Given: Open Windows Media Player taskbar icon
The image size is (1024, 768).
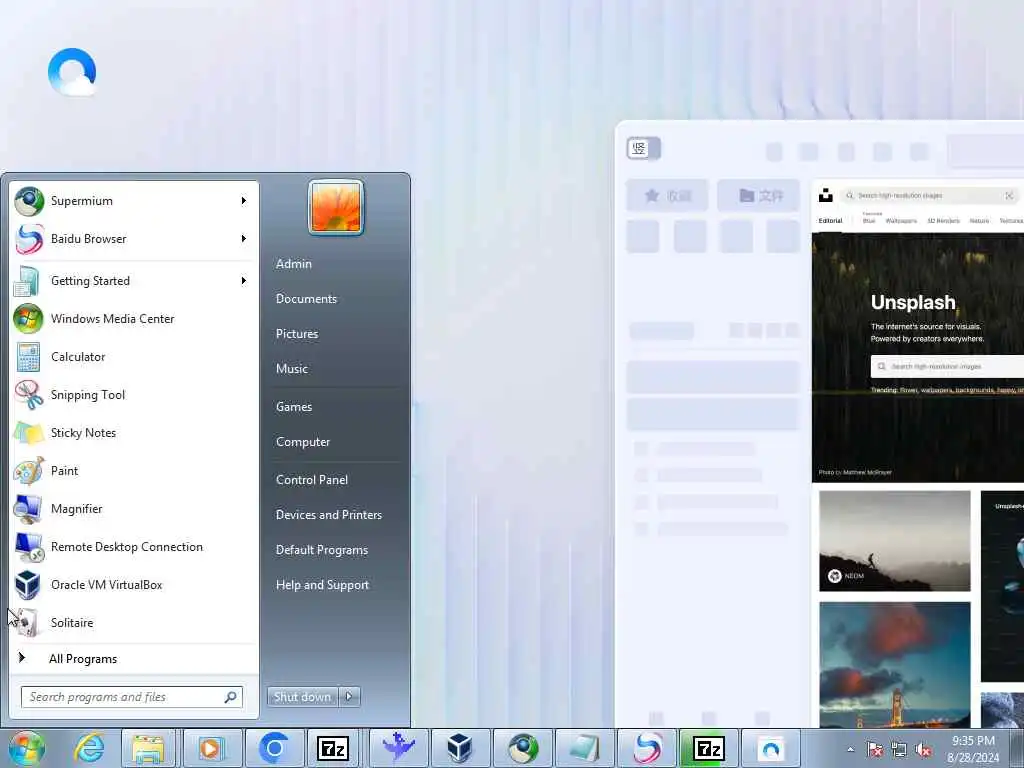Looking at the screenshot, I should (210, 748).
